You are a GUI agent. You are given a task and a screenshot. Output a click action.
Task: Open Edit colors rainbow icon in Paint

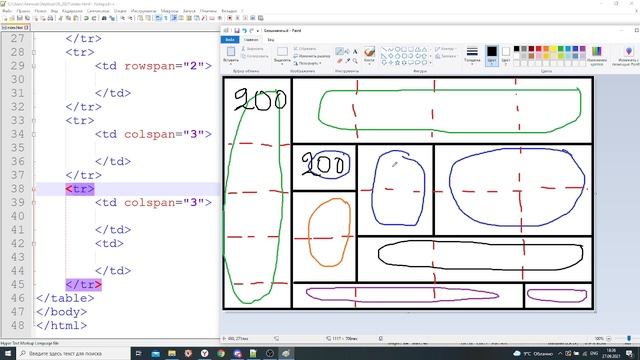click(597, 51)
